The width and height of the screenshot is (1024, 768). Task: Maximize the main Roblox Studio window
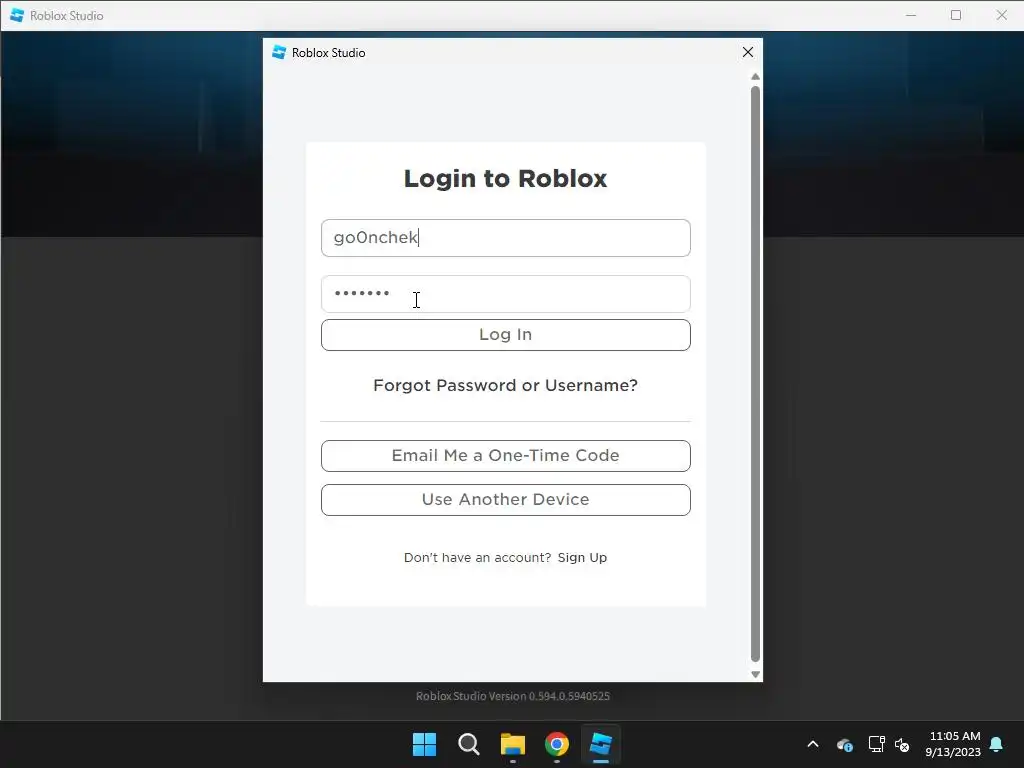click(956, 15)
